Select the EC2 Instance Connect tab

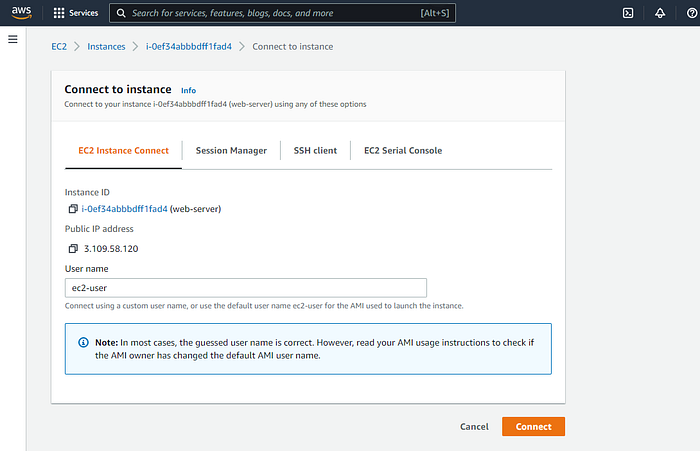click(123, 150)
